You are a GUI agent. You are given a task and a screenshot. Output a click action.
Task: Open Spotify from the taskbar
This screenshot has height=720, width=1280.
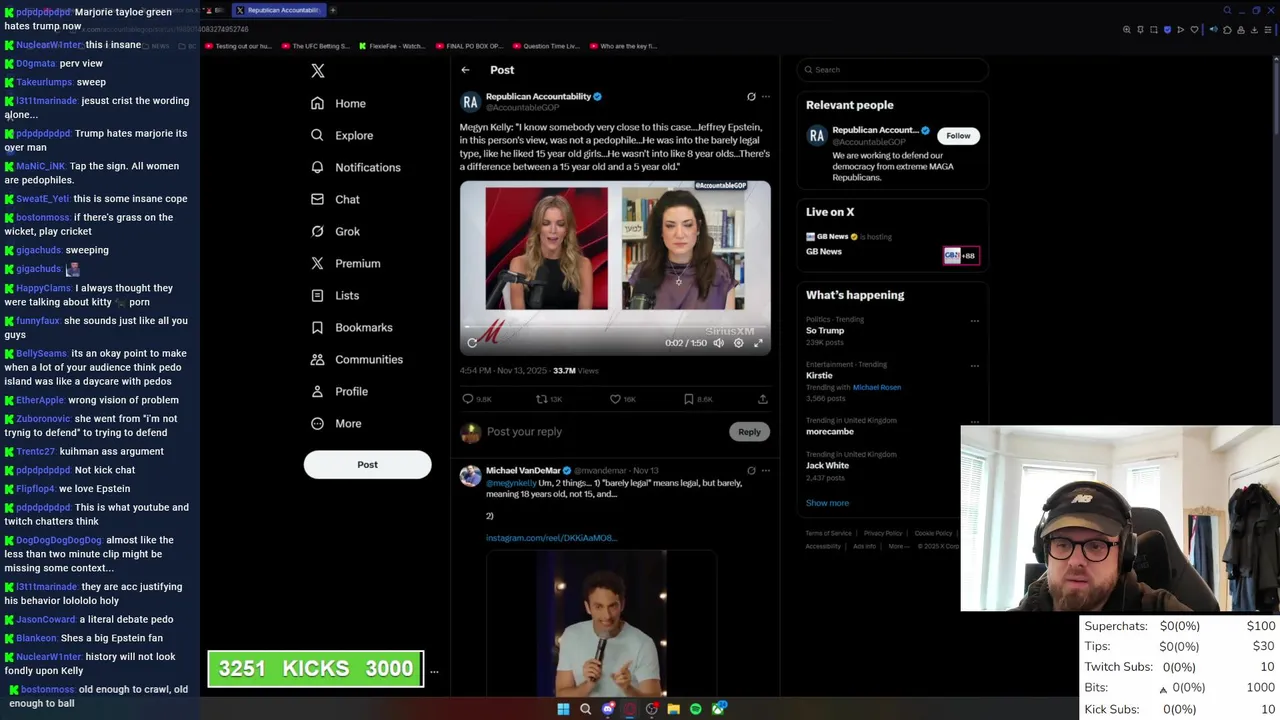tap(696, 709)
